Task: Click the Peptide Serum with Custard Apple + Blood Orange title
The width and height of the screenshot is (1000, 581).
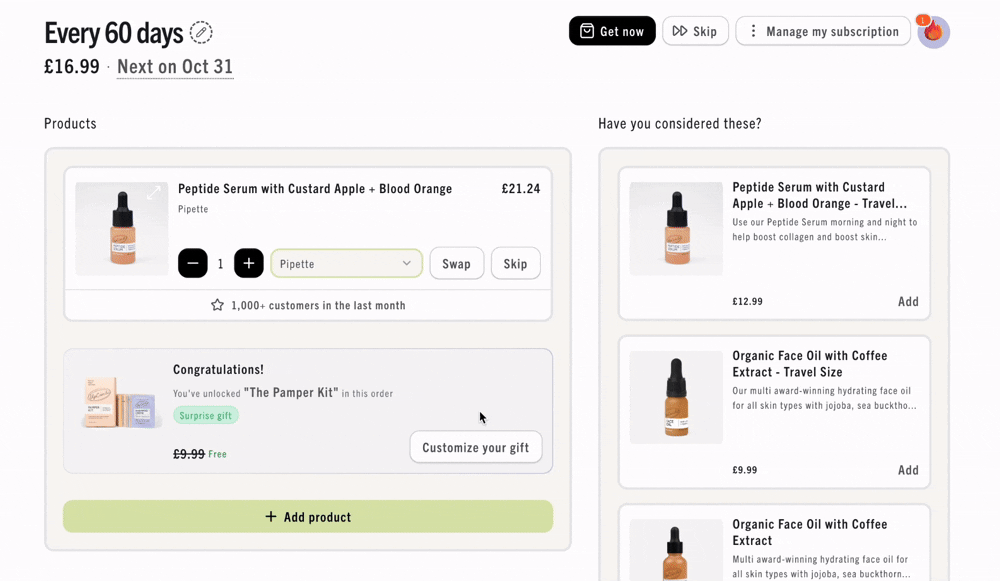Action: [x=315, y=189]
